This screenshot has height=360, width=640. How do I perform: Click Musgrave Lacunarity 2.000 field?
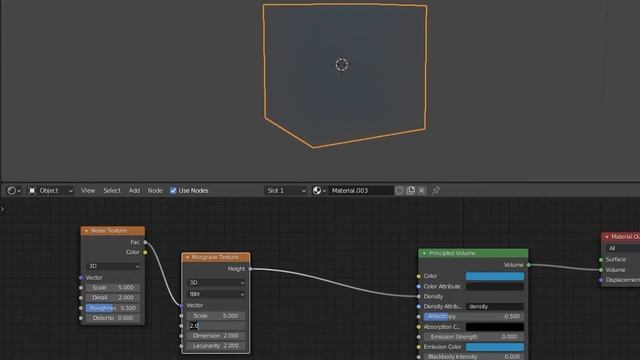click(x=216, y=346)
